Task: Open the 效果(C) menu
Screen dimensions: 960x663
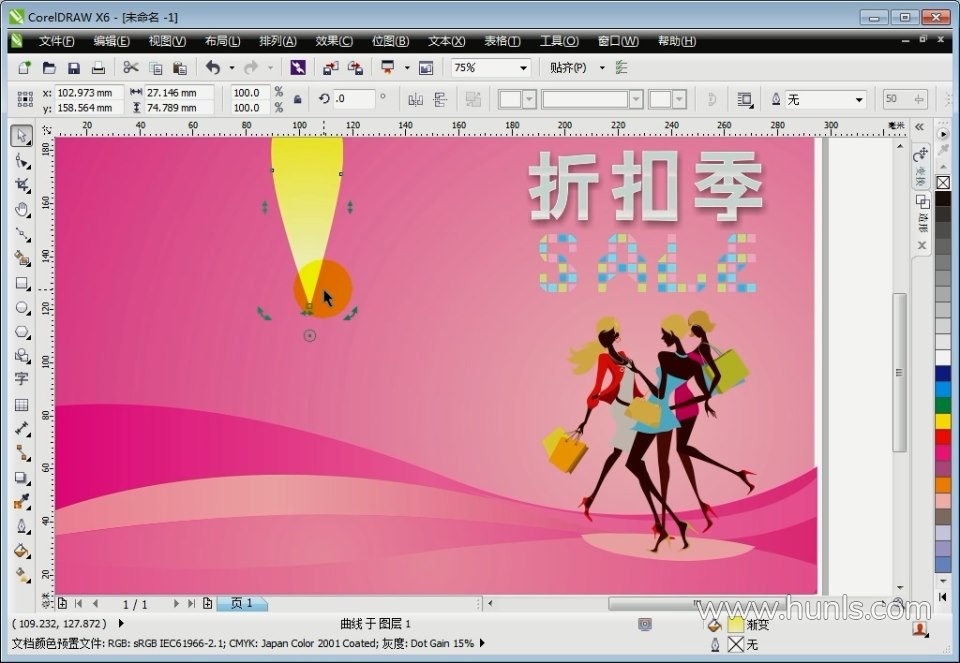Action: (334, 41)
